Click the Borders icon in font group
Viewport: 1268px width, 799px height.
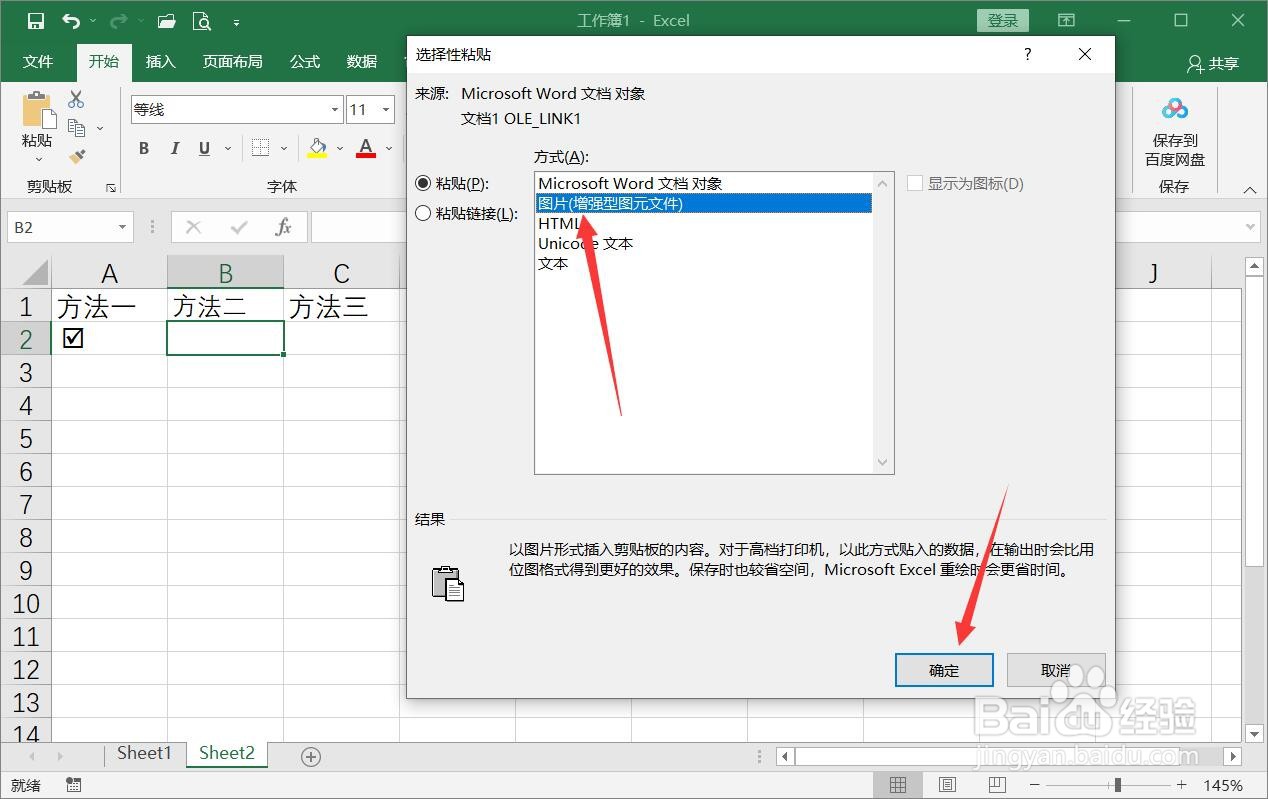[260, 148]
